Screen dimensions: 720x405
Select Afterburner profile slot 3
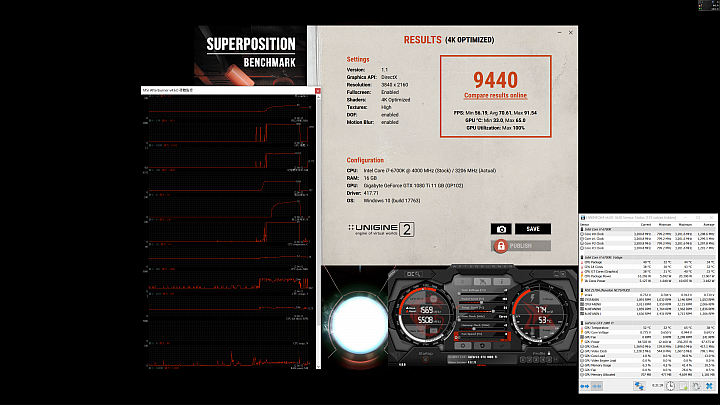click(536, 360)
